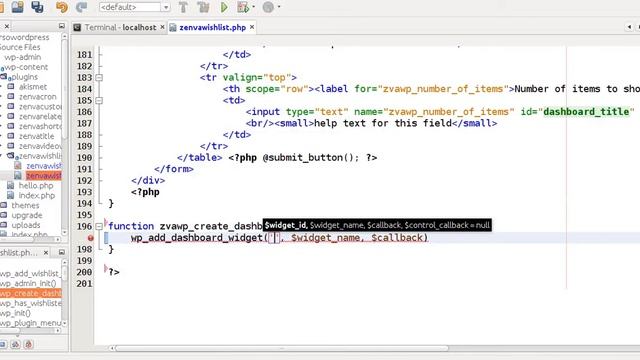Viewport: 640px width, 360px height.
Task: Click the zenvacron folder icon
Action: (11, 96)
